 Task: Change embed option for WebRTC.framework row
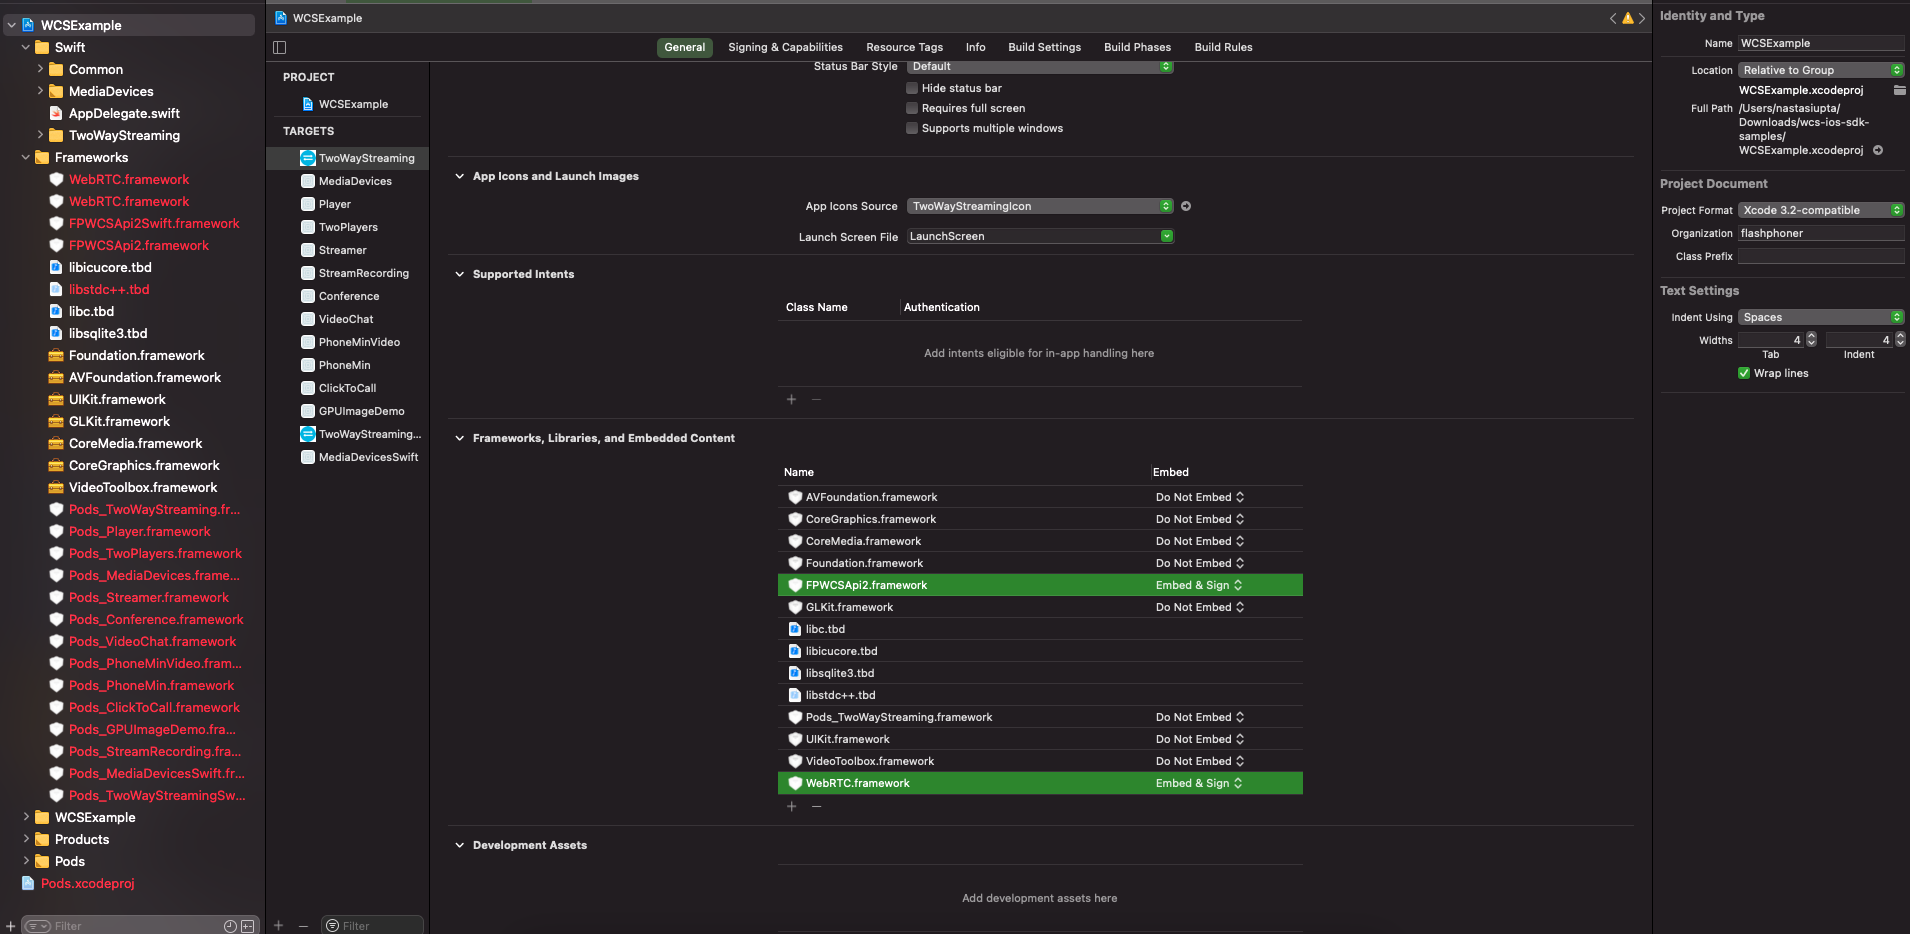[1199, 783]
